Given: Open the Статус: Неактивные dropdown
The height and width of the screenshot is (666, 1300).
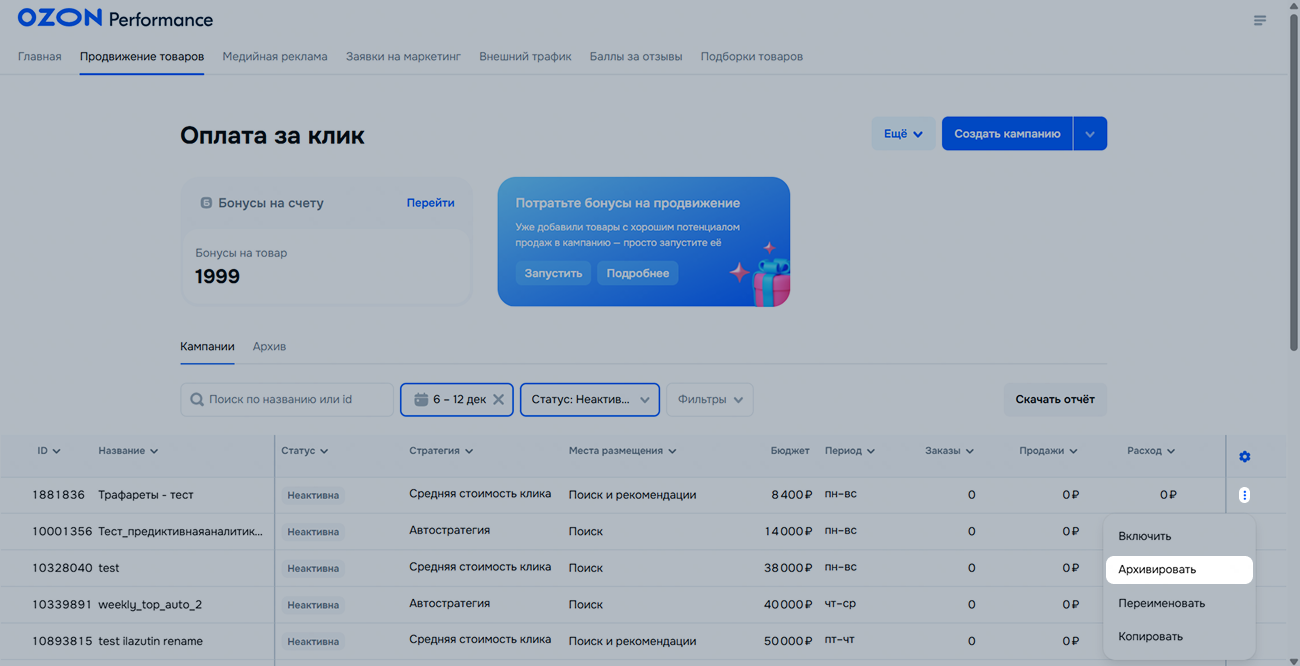Looking at the screenshot, I should pos(589,400).
